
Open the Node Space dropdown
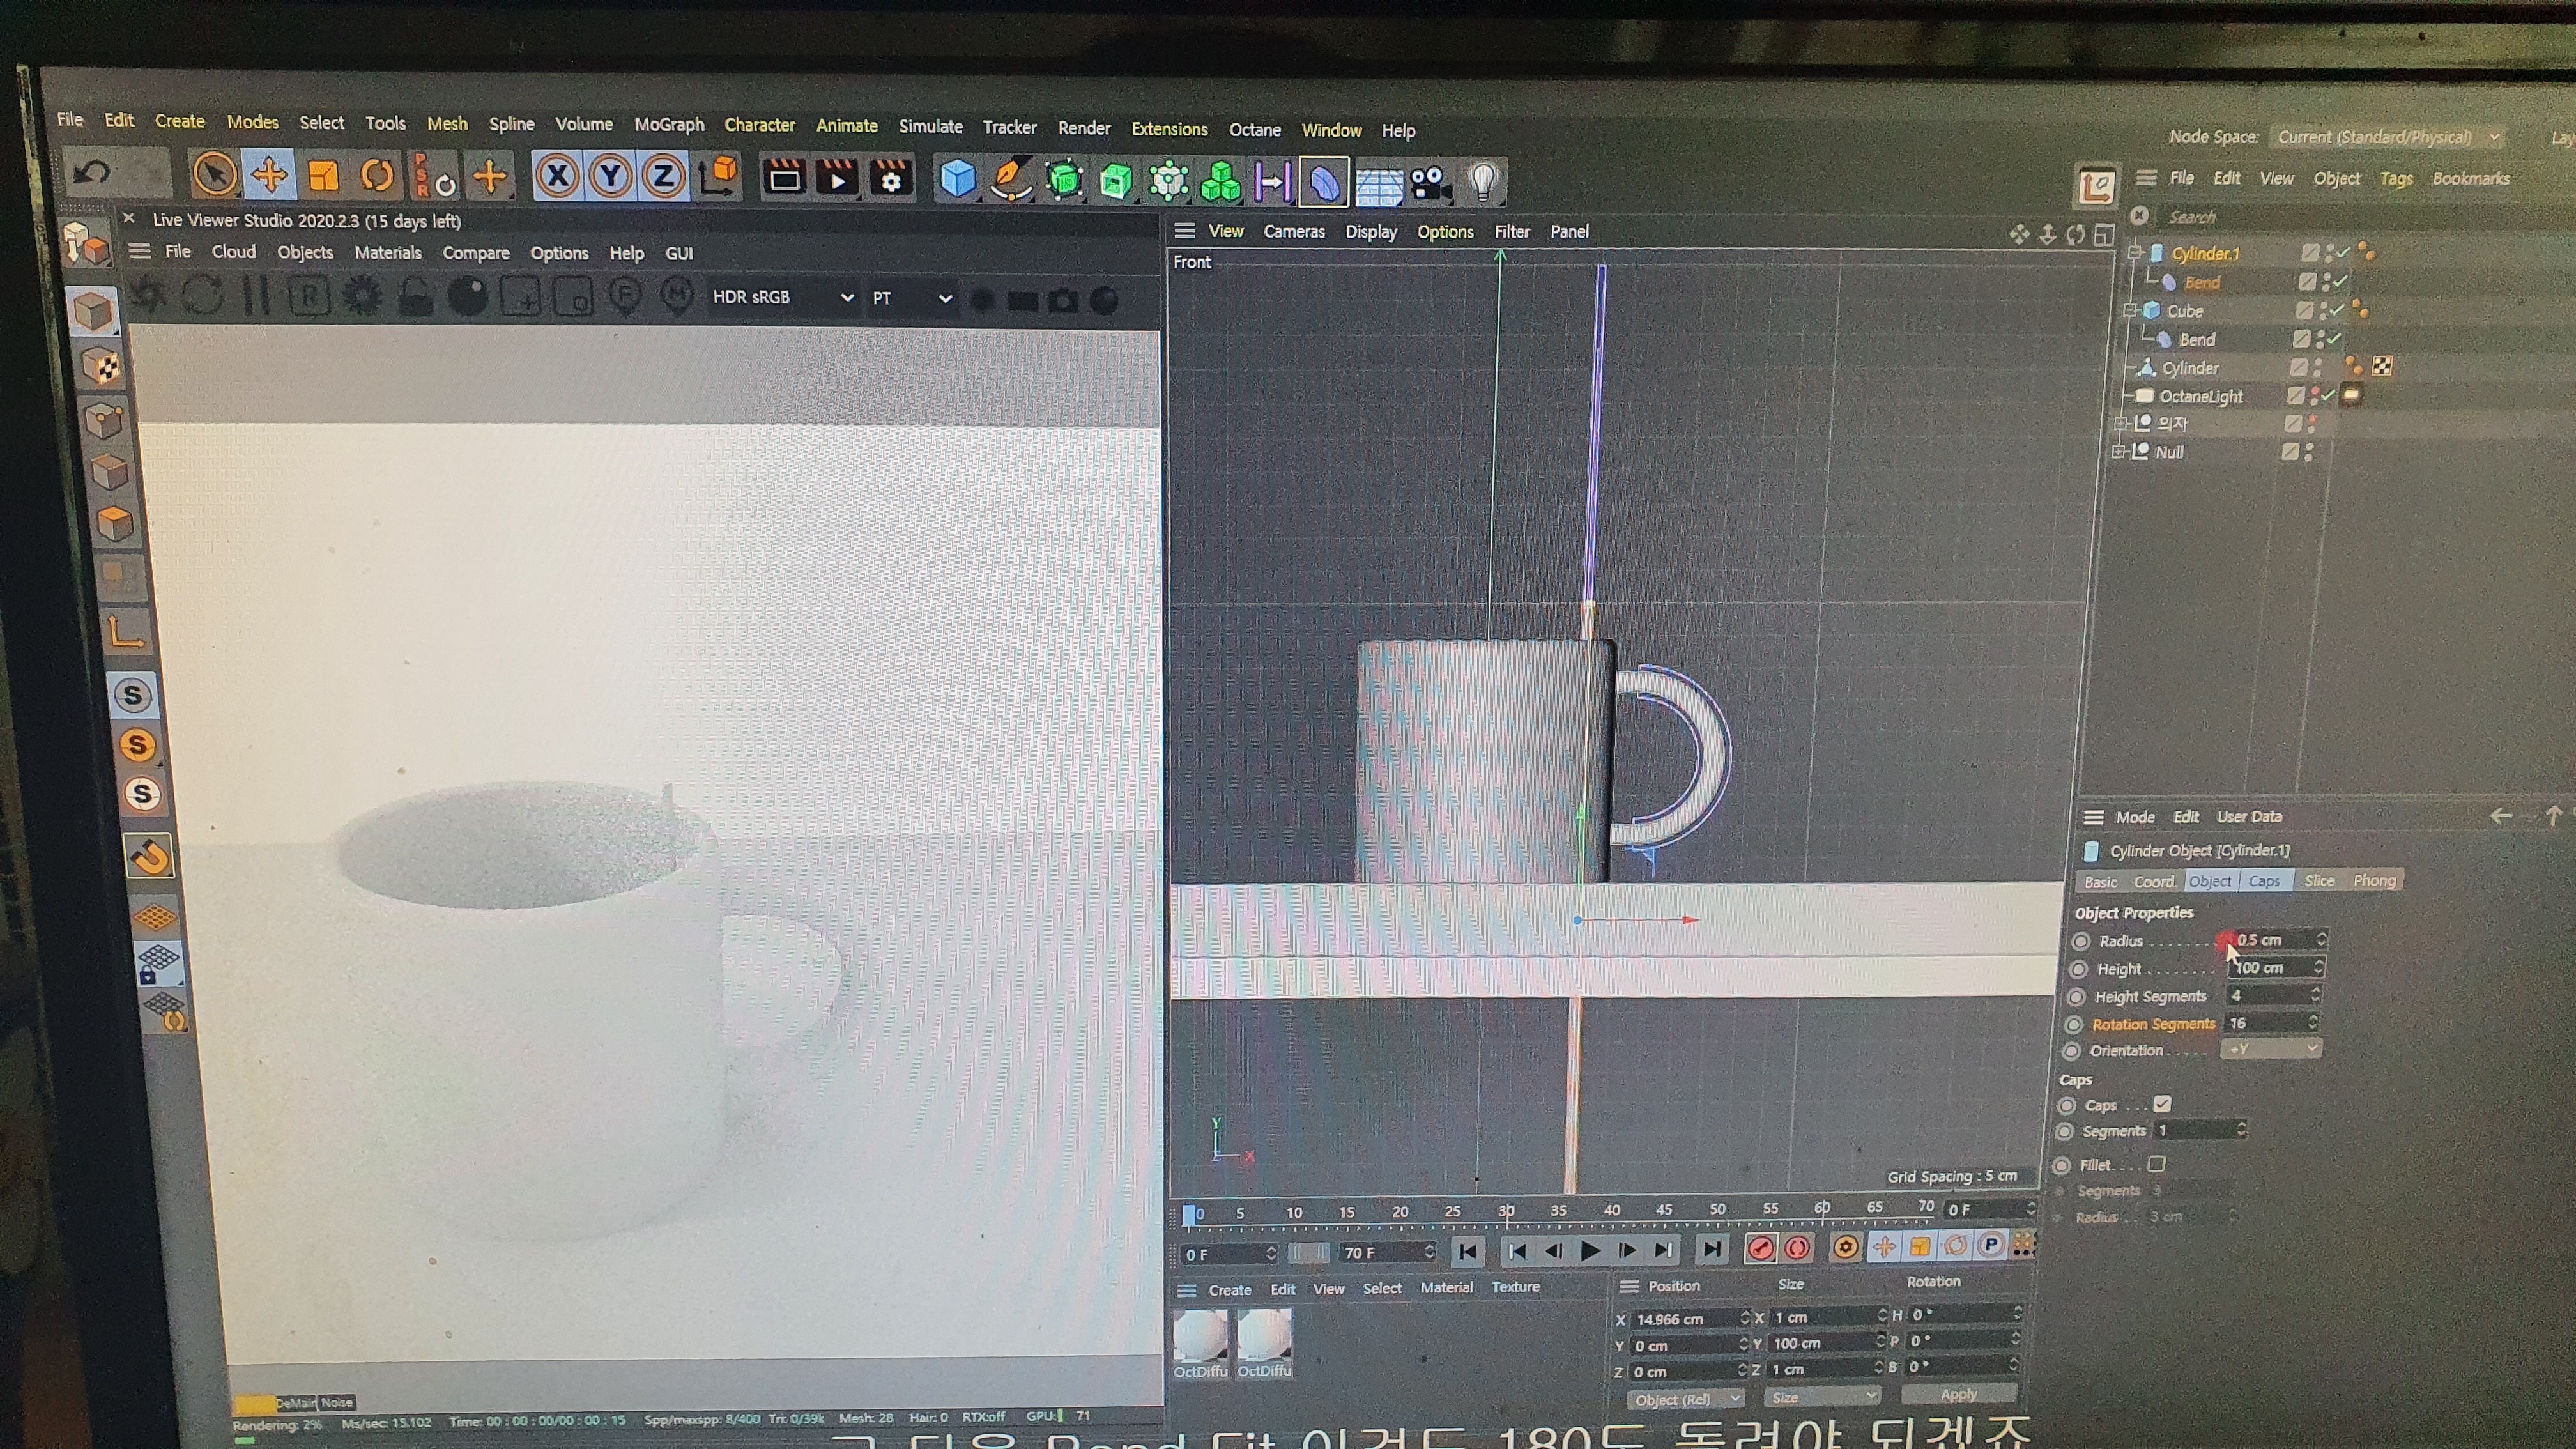point(2388,137)
